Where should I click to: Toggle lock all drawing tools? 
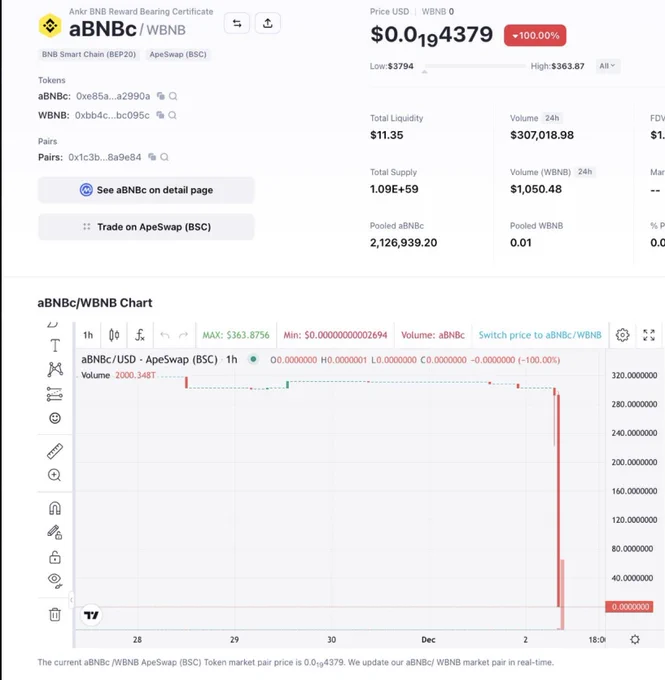pos(55,557)
